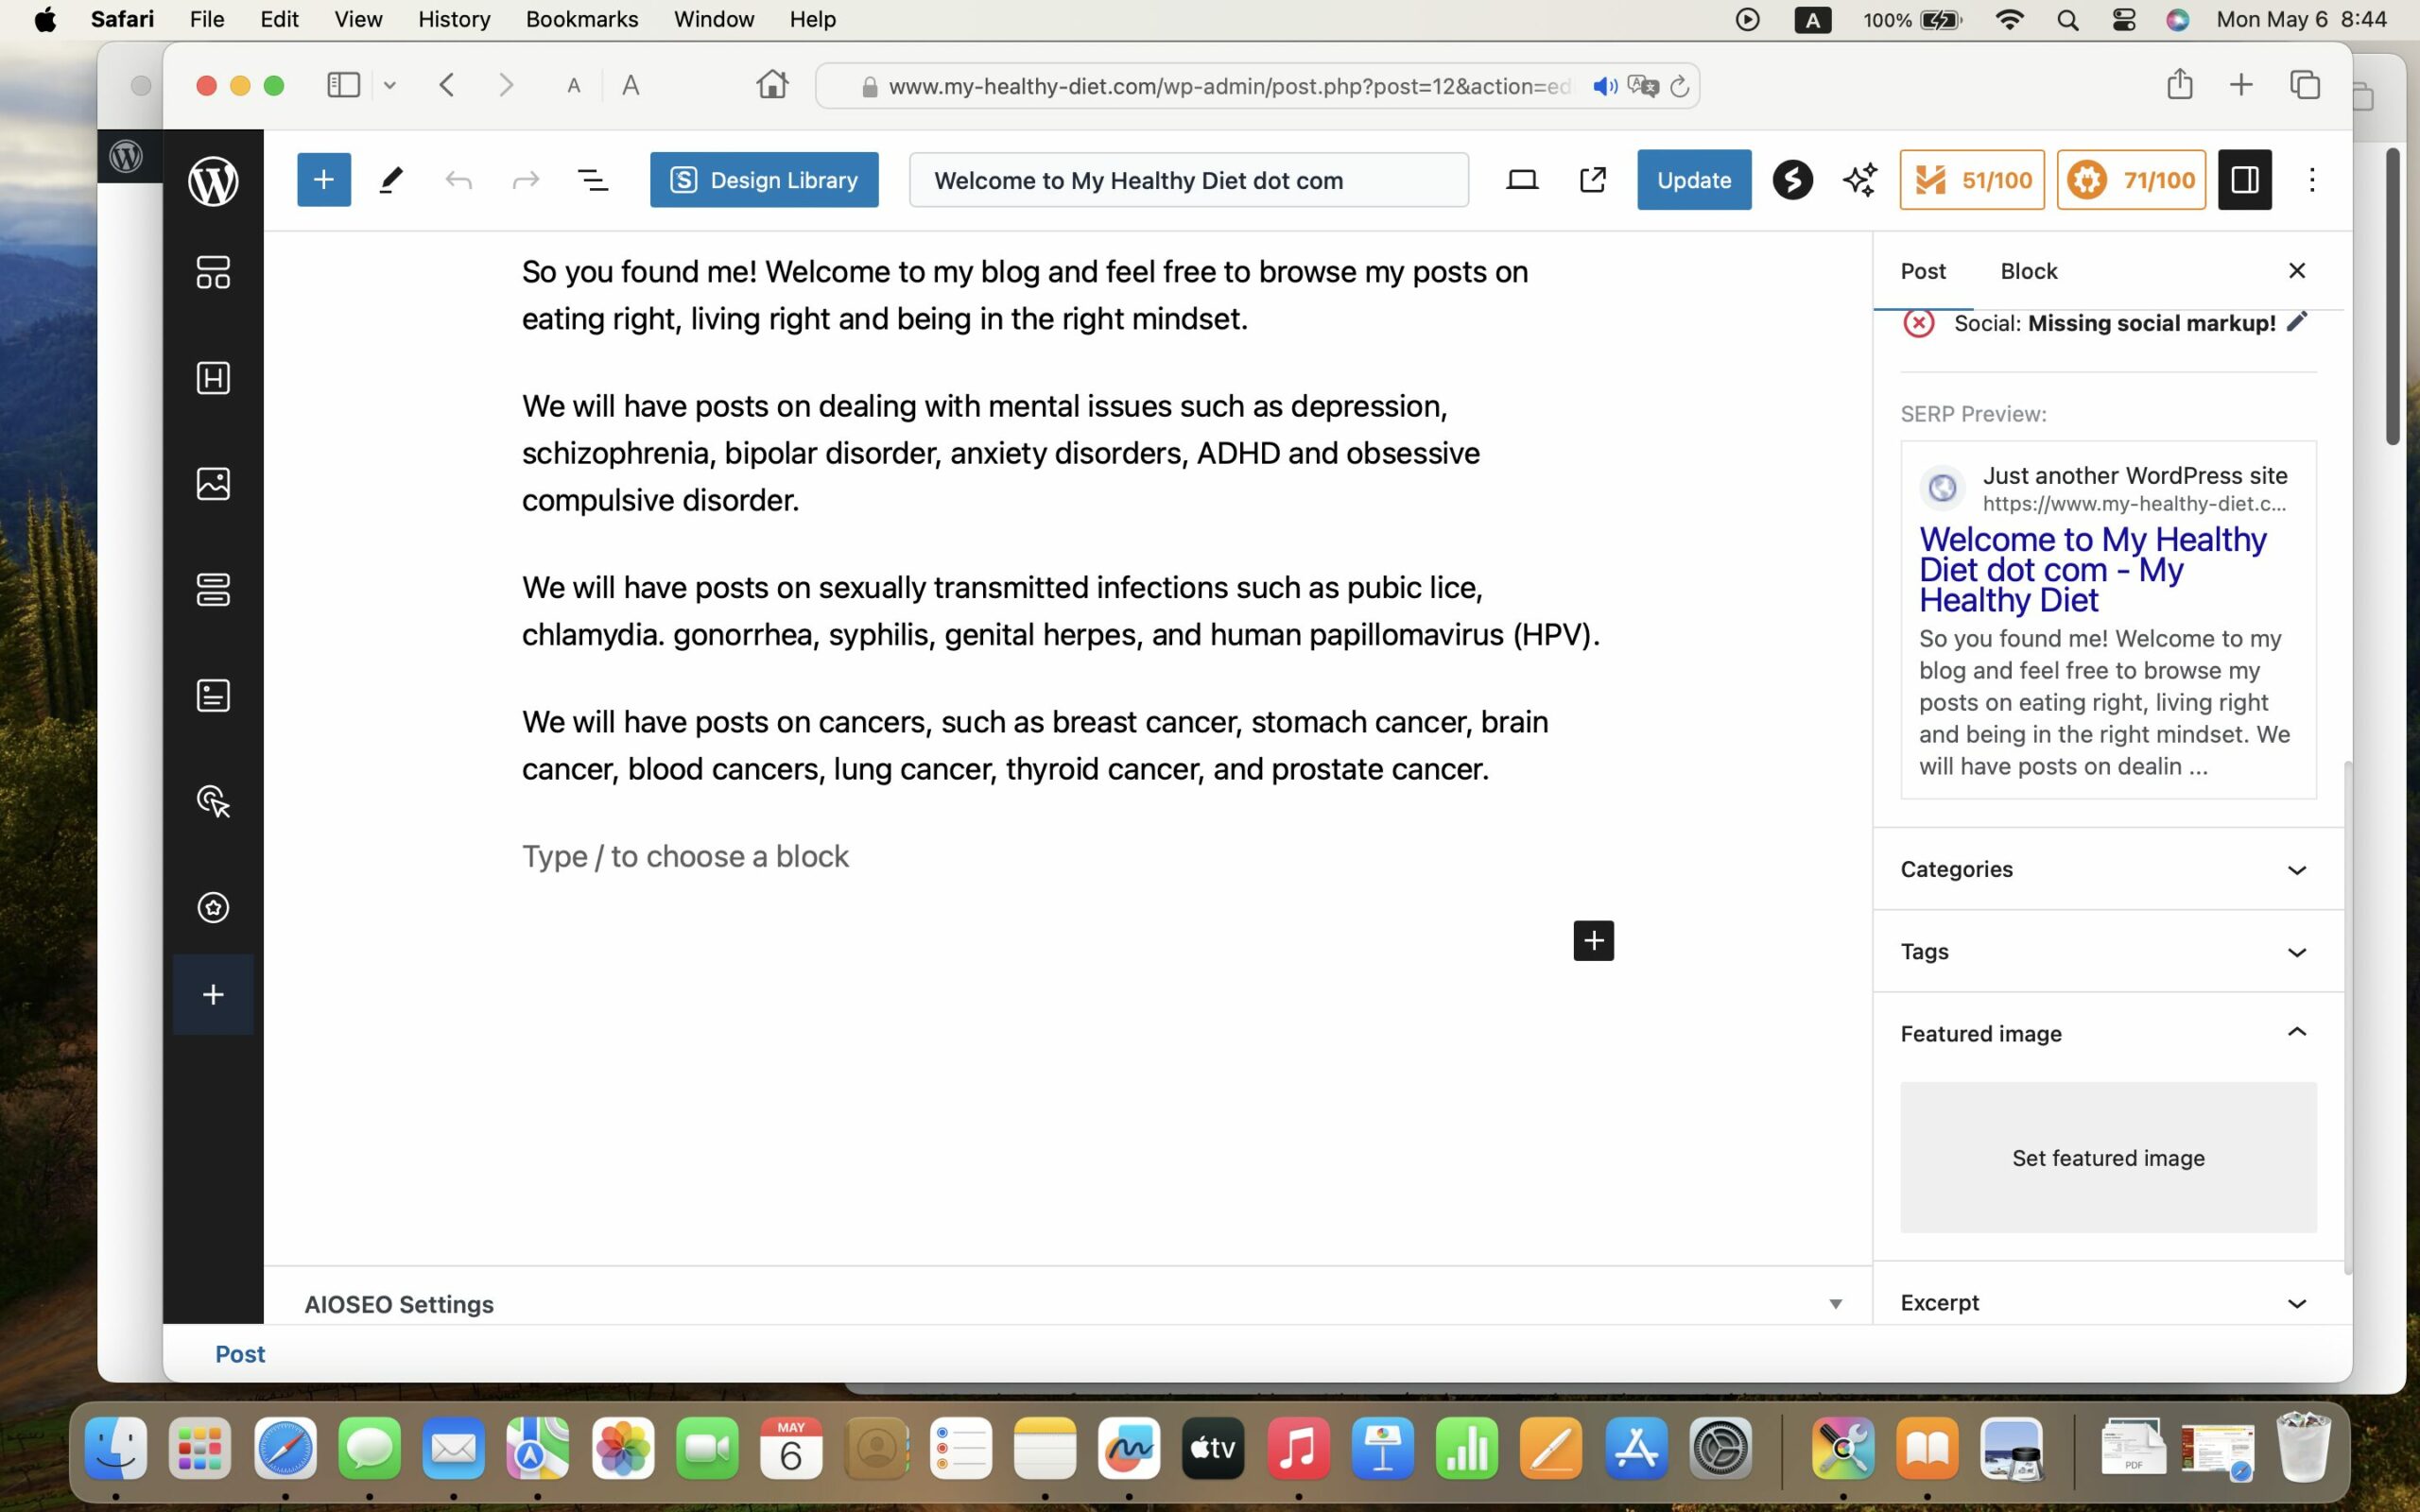Select the Tools pencil icon
Viewport: 2420px width, 1512px height.
(391, 180)
